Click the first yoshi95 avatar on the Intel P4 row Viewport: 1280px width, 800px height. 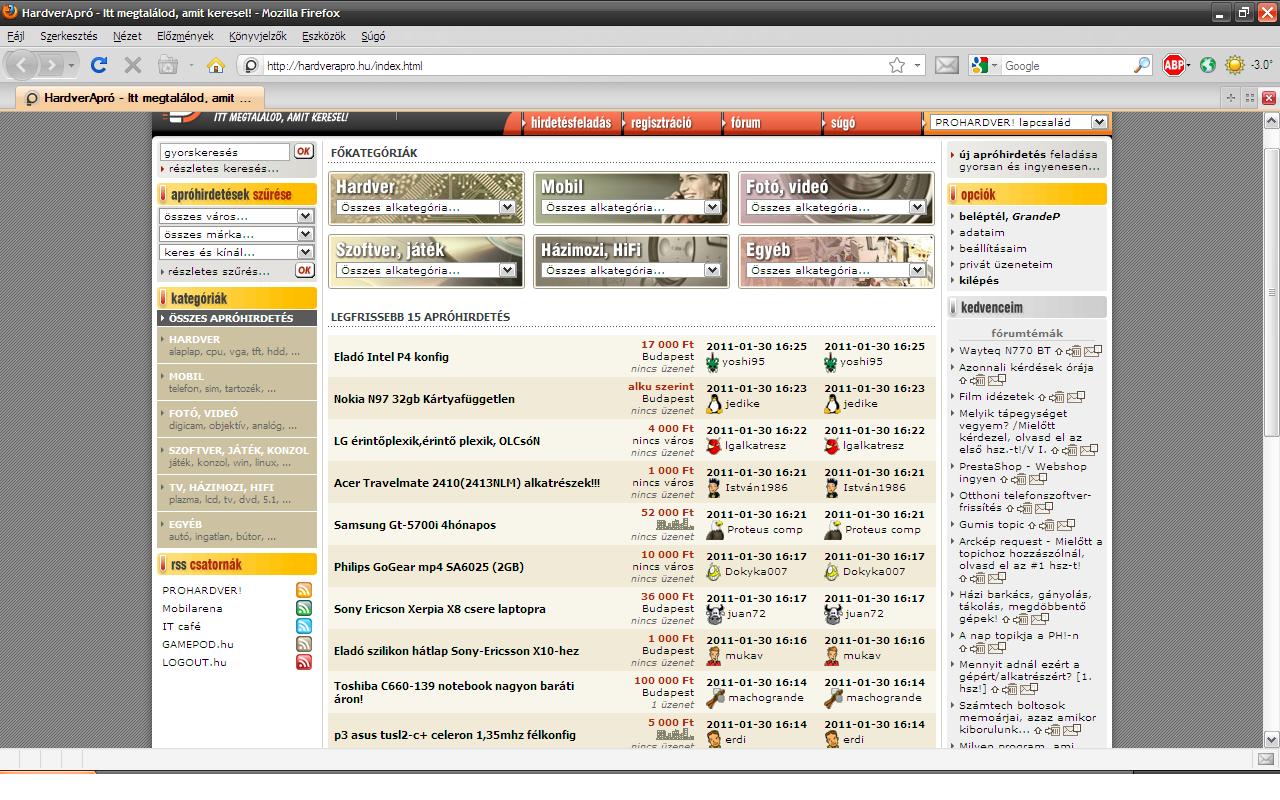click(714, 362)
